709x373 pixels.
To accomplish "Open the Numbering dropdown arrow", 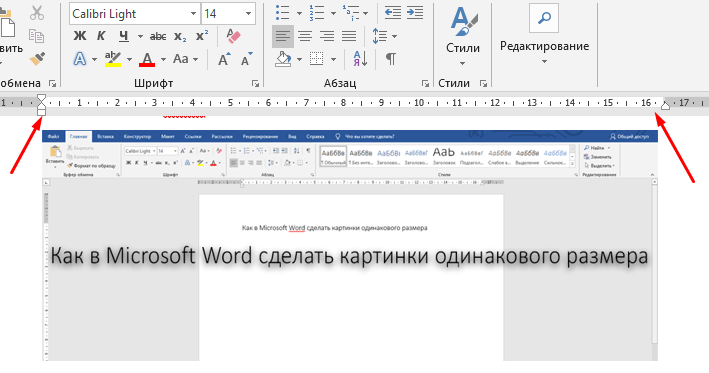I will 333,14.
